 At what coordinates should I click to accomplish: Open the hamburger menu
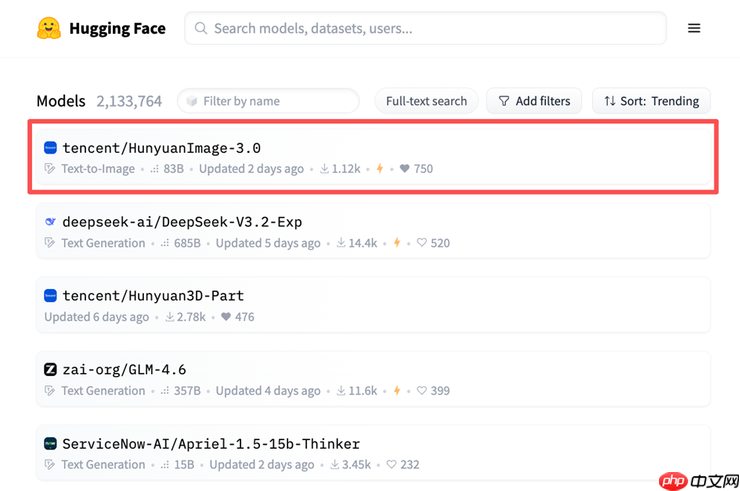point(694,28)
